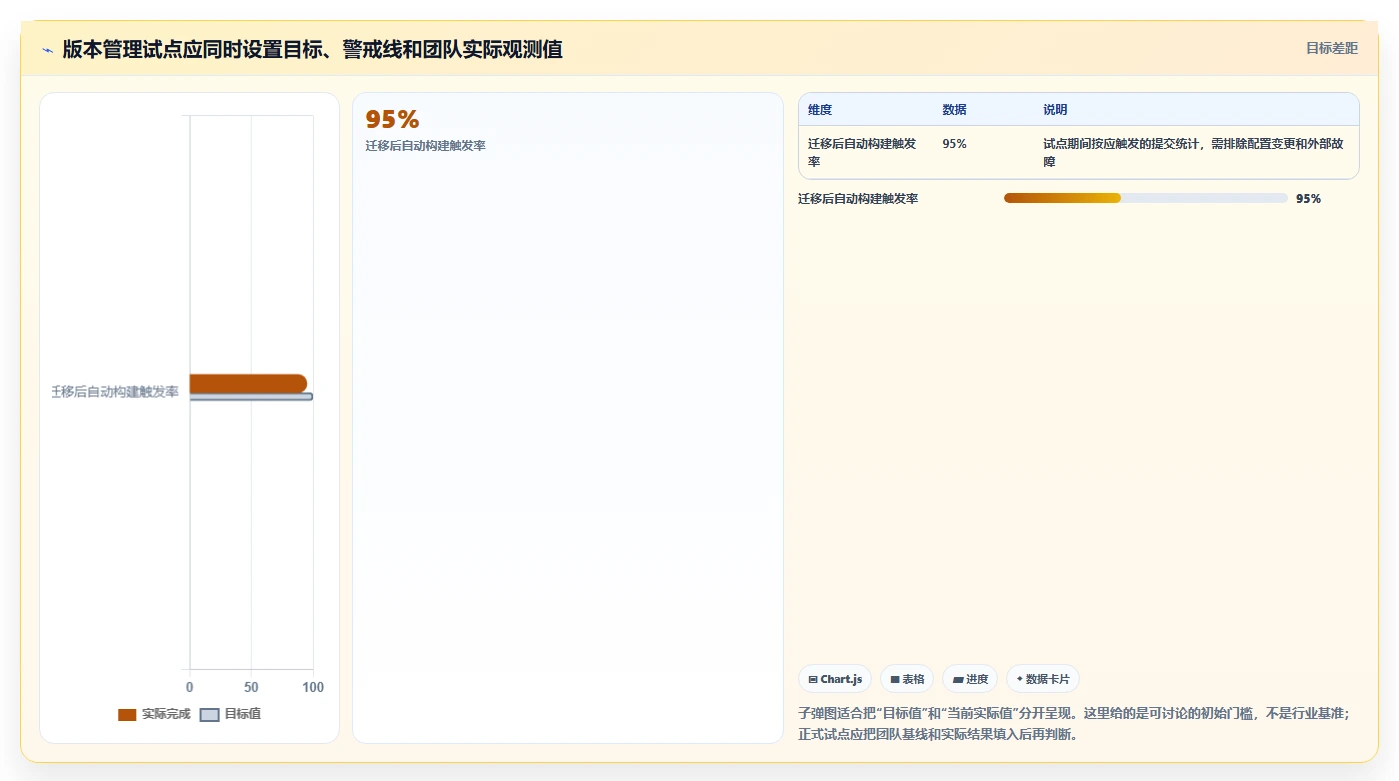The image size is (1399, 781).
Task: Click the 说明 column header
Action: (1055, 110)
